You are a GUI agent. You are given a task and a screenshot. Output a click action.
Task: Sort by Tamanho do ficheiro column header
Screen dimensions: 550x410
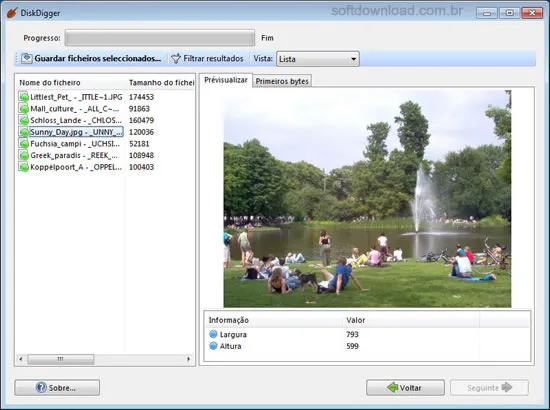point(161,83)
